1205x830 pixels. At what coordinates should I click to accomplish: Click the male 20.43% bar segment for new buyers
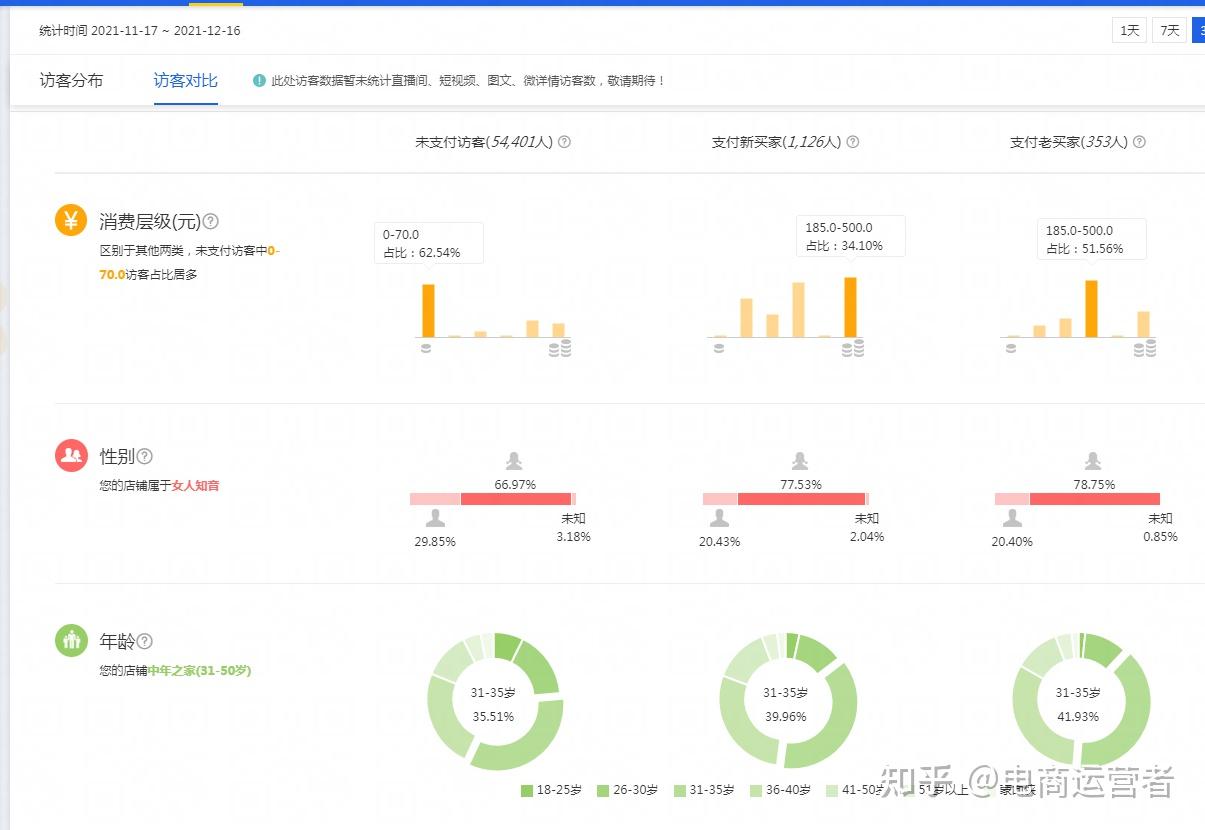[x=720, y=498]
